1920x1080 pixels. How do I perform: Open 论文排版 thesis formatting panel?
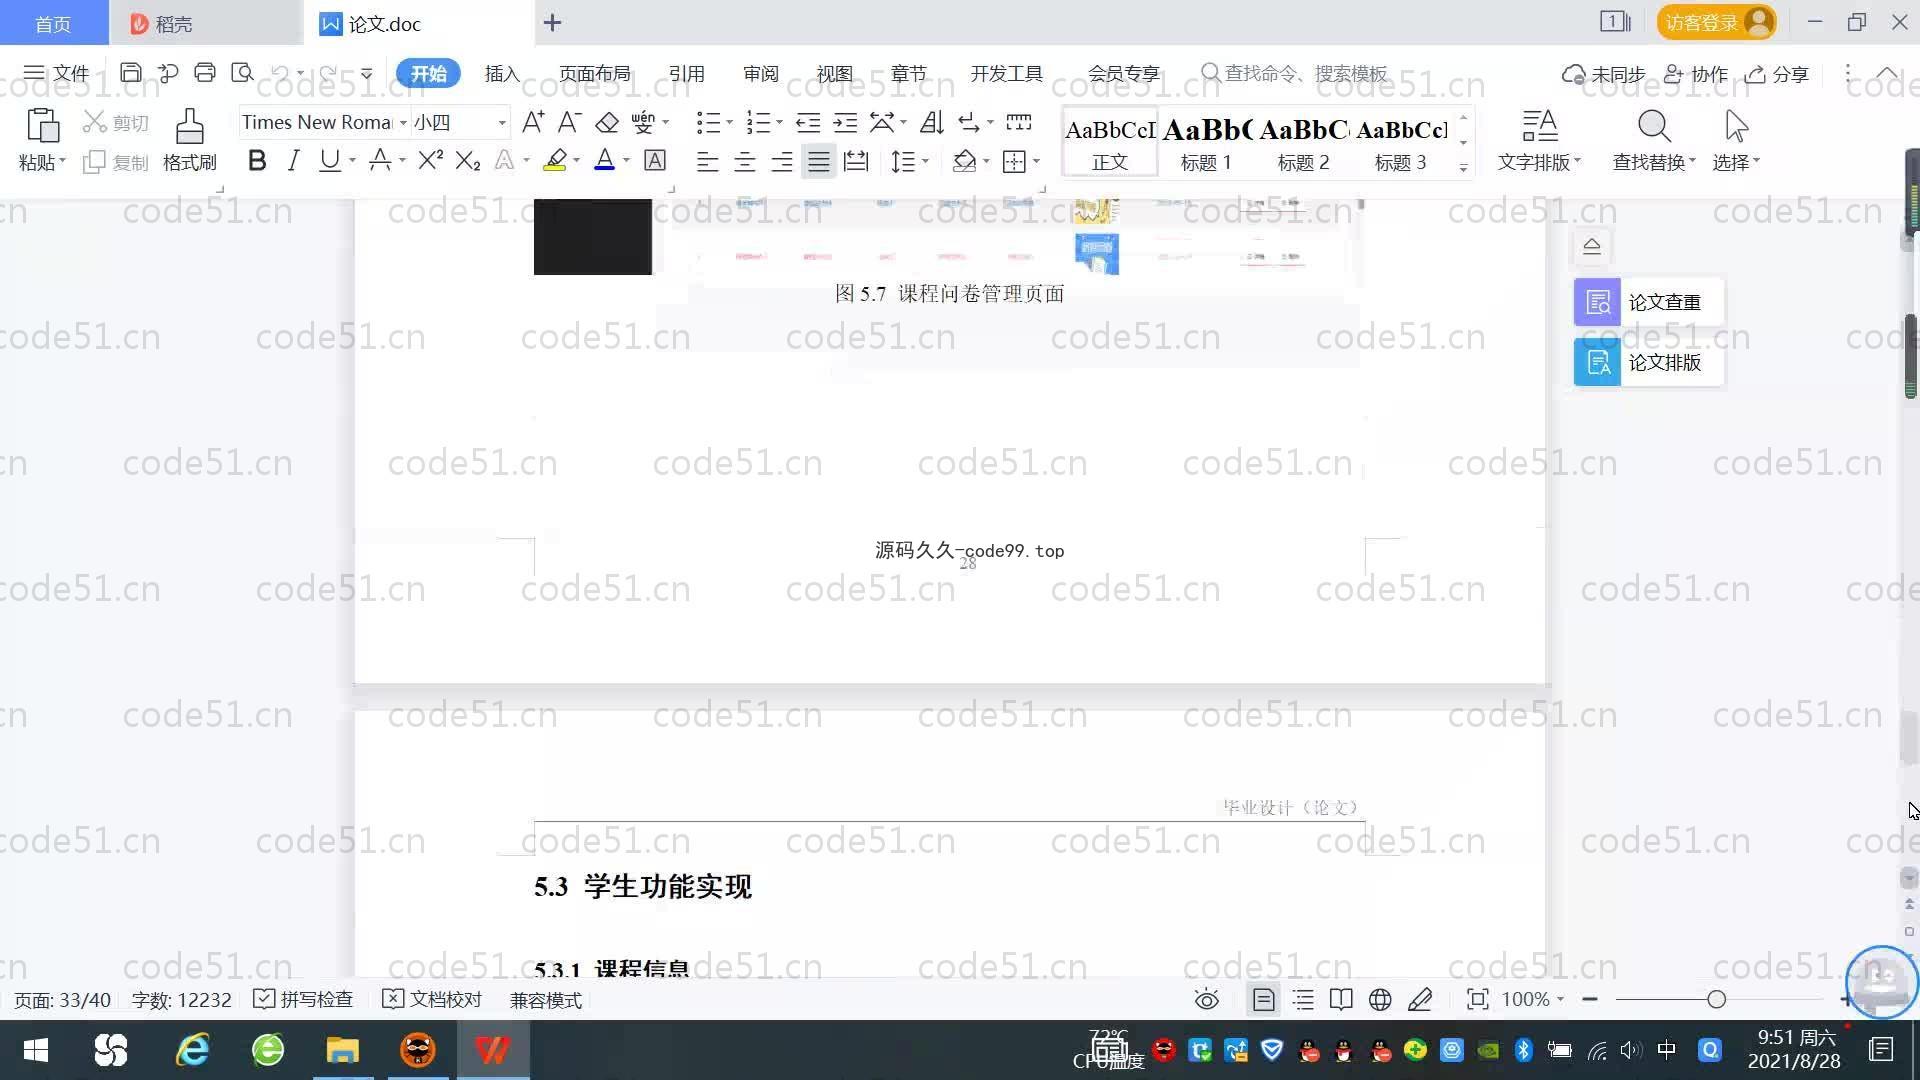coord(1648,362)
